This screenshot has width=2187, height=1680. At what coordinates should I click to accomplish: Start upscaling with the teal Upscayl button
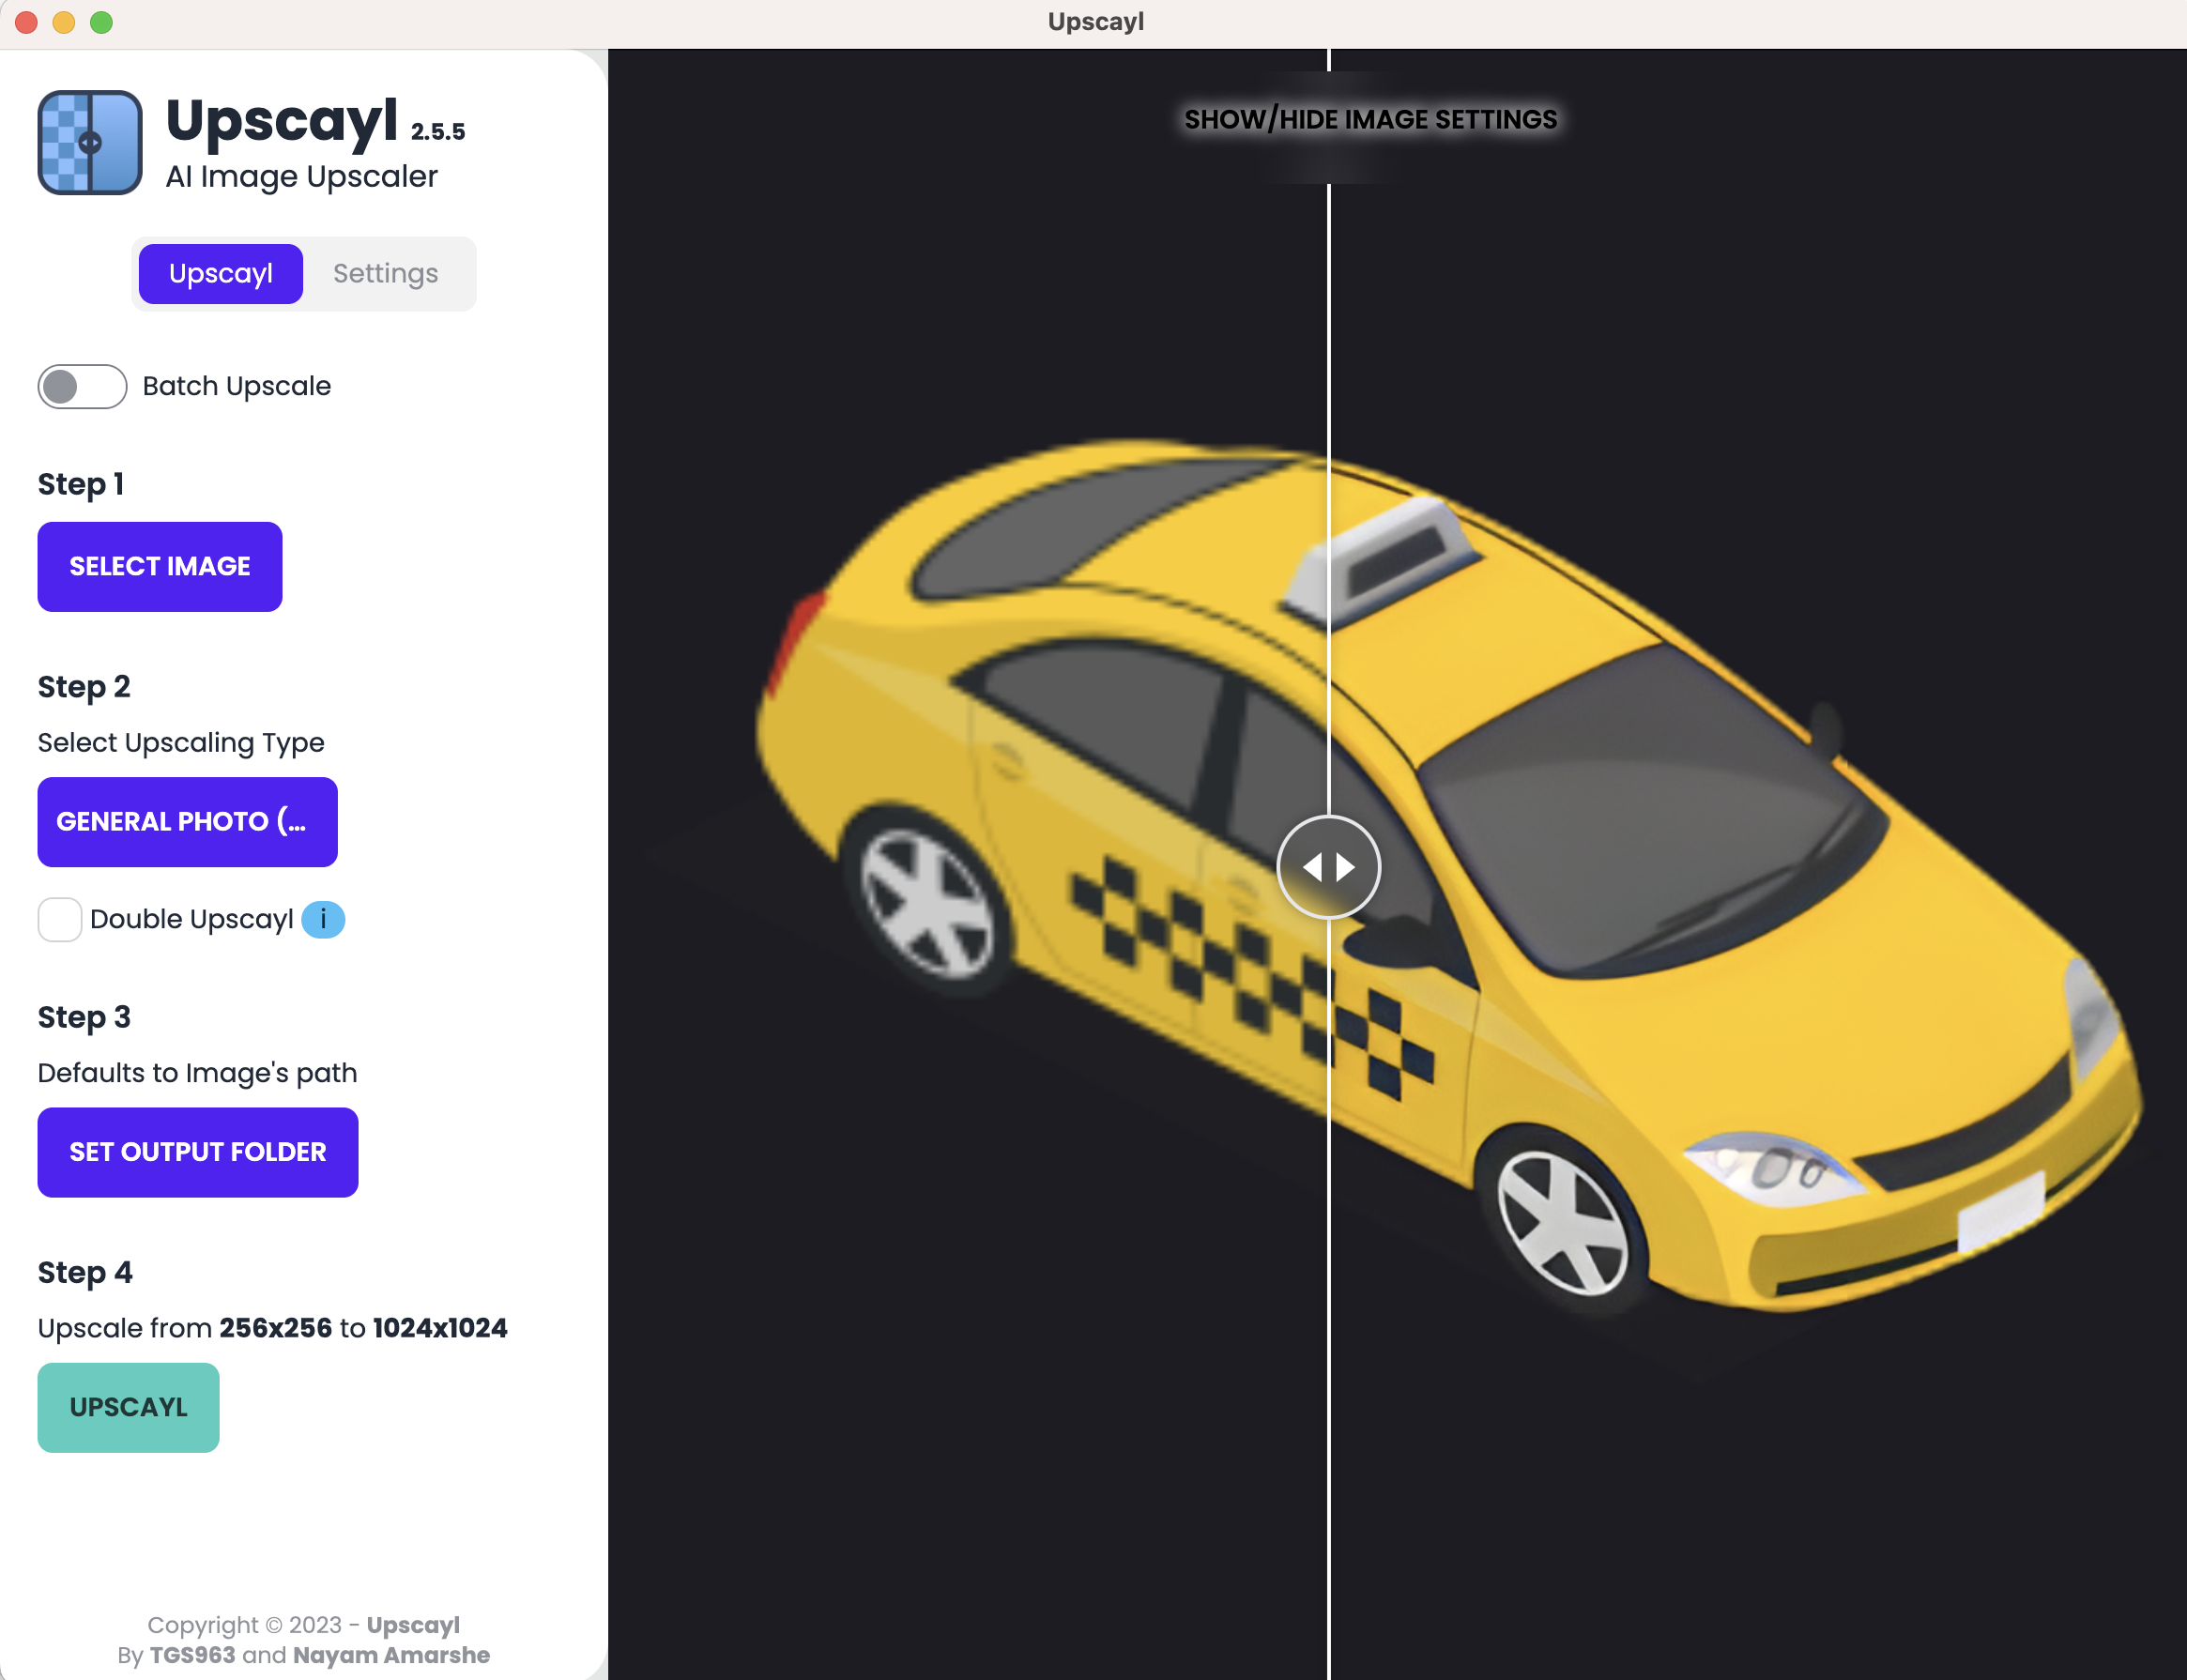(128, 1406)
